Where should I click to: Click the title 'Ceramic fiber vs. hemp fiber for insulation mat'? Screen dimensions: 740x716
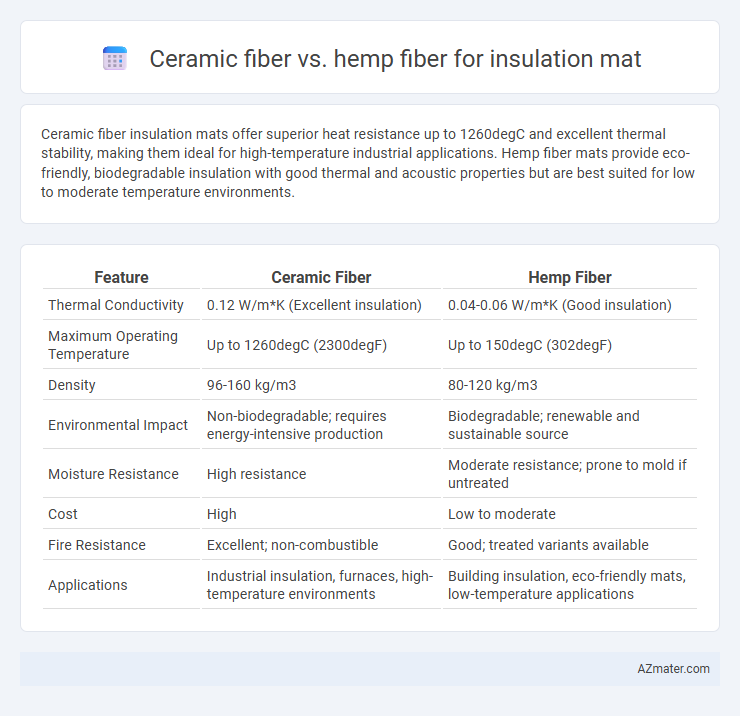(x=395, y=59)
